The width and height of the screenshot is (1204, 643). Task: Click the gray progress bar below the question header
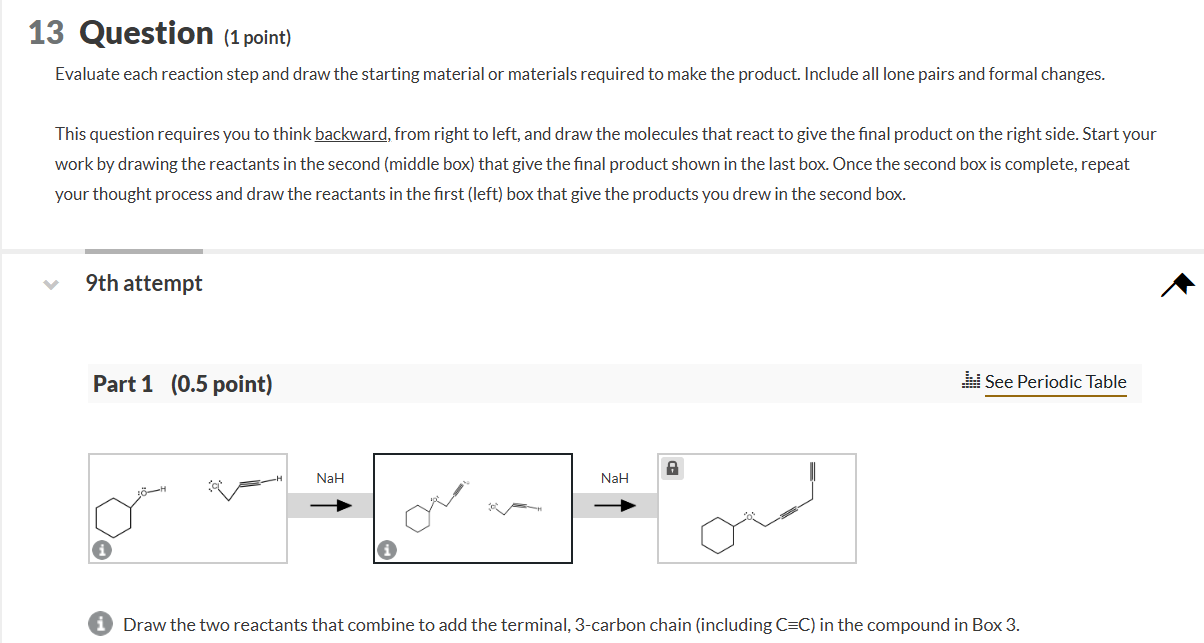[x=143, y=249]
